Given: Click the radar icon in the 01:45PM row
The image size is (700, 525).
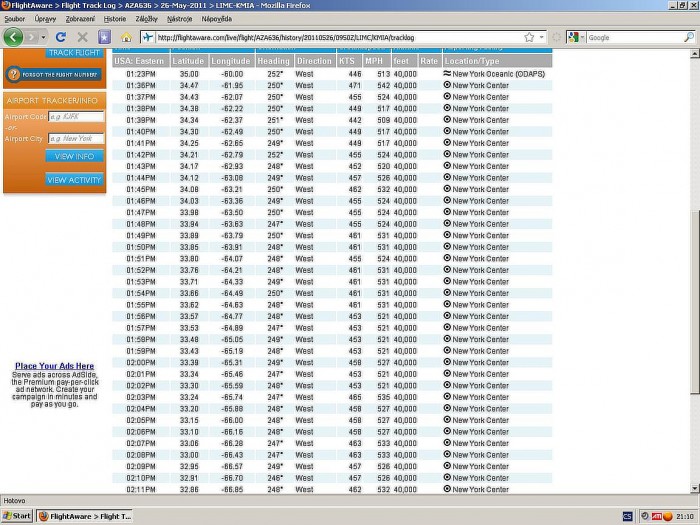Looking at the screenshot, I should (x=447, y=189).
